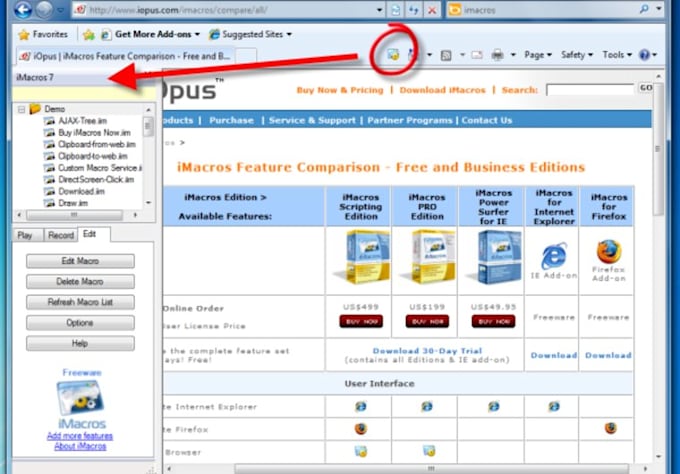Click the GO search button
680x474 pixels.
tap(646, 88)
